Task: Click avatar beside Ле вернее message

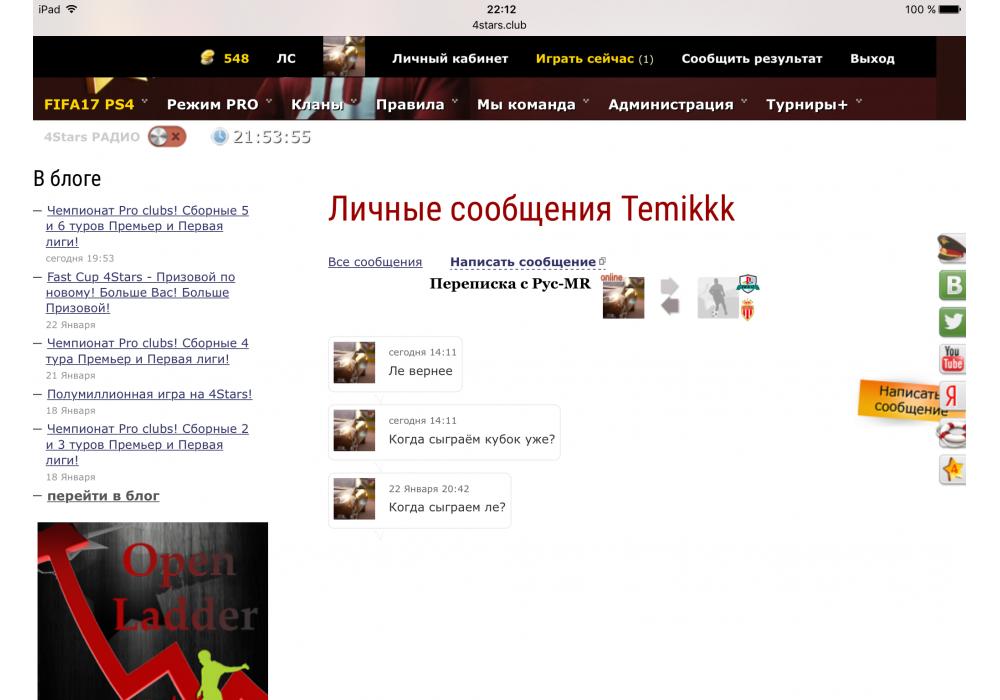Action: (x=355, y=362)
